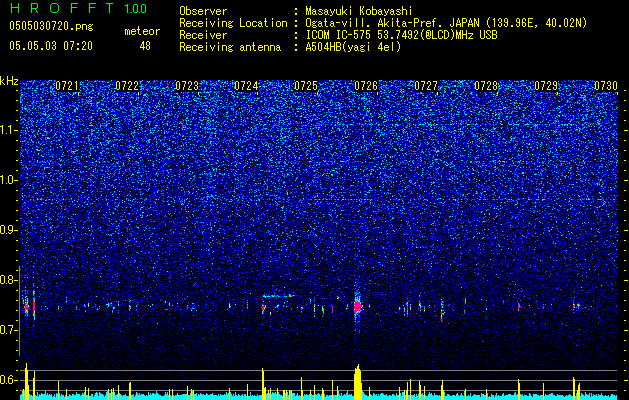The image size is (629, 400).
Task: Click the Receiving Location label
Action: tap(233, 23)
